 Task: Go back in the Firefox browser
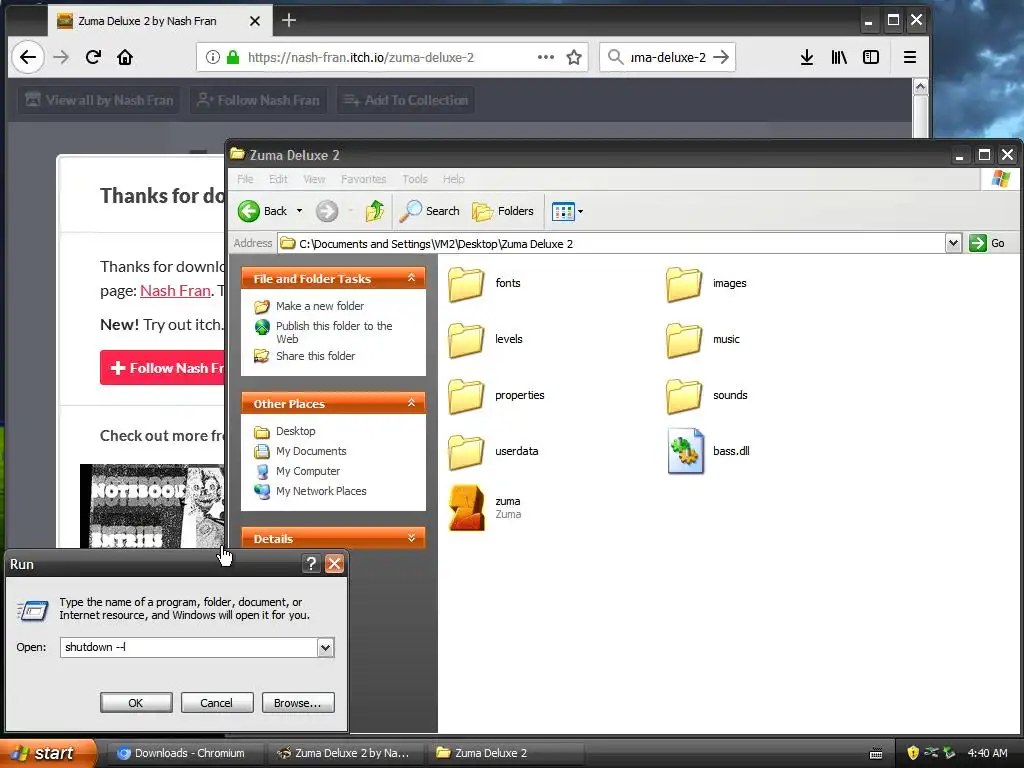coord(27,57)
